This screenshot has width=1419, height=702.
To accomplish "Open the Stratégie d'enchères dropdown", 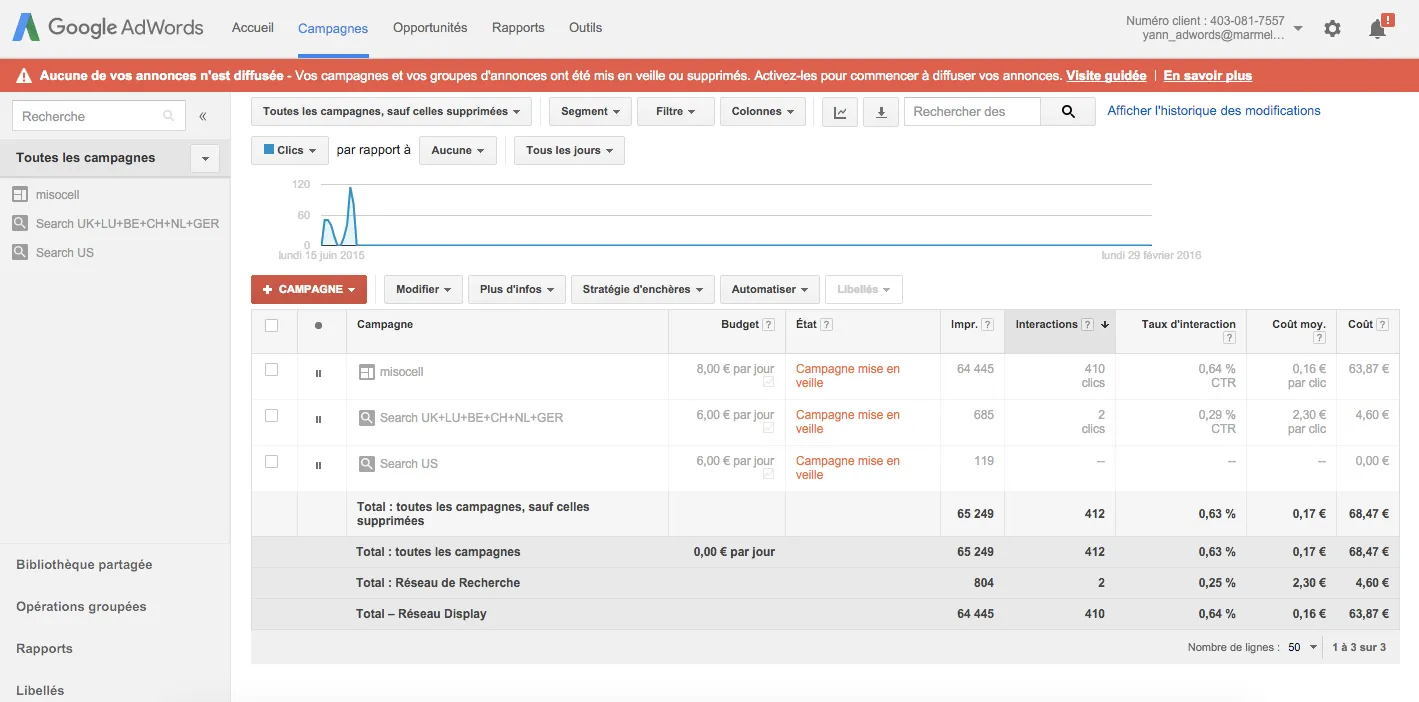I will tap(642, 289).
